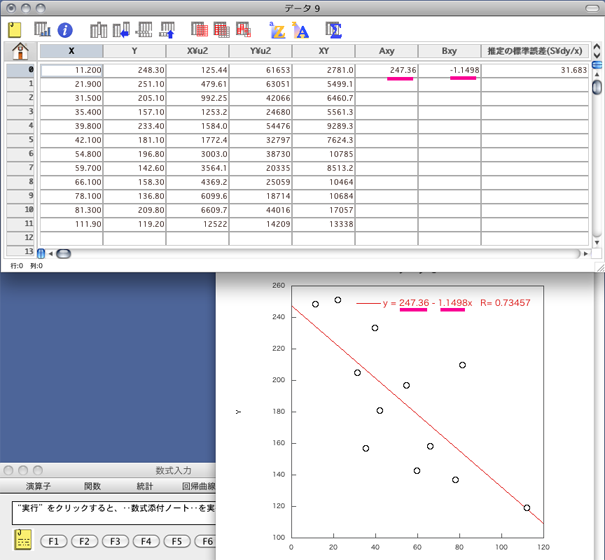This screenshot has width=605, height=560.
Task: Open the 統計 dropdown menu
Action: coord(145,486)
